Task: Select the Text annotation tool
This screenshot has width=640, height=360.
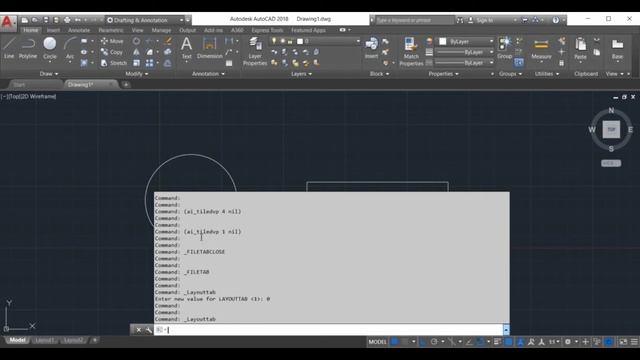Action: [x=187, y=48]
